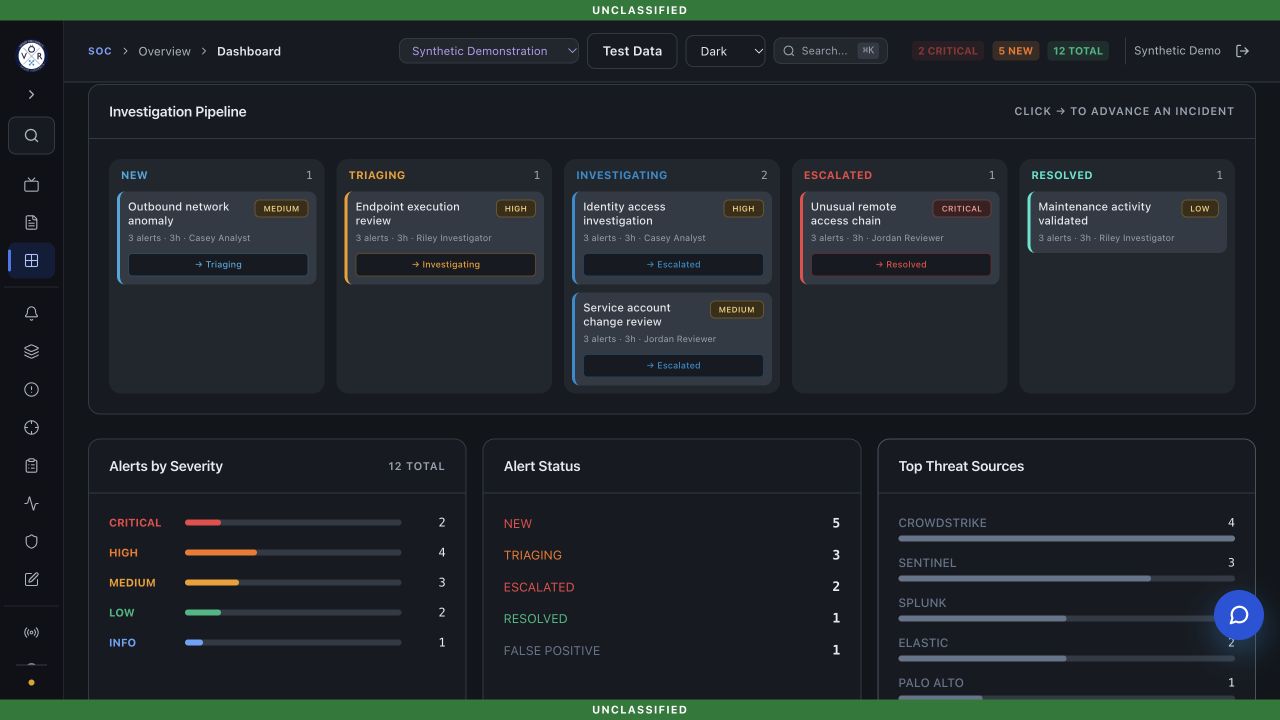Open the sidebar search button
The height and width of the screenshot is (720, 1280).
click(31, 136)
